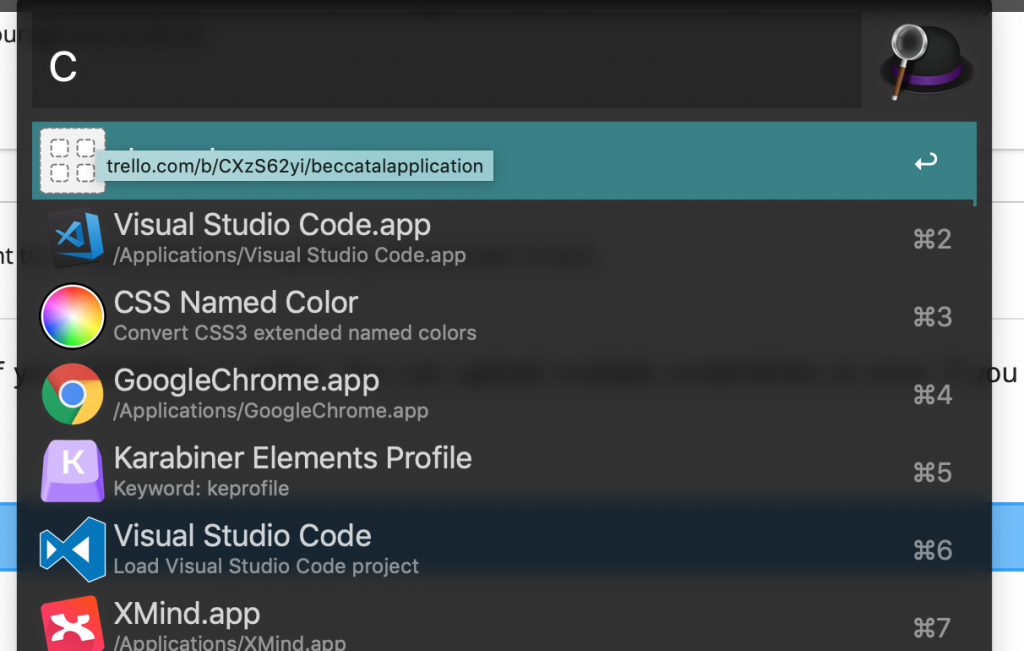Click the ⌘2 shortcut label
The image size is (1024, 651).
coord(932,239)
